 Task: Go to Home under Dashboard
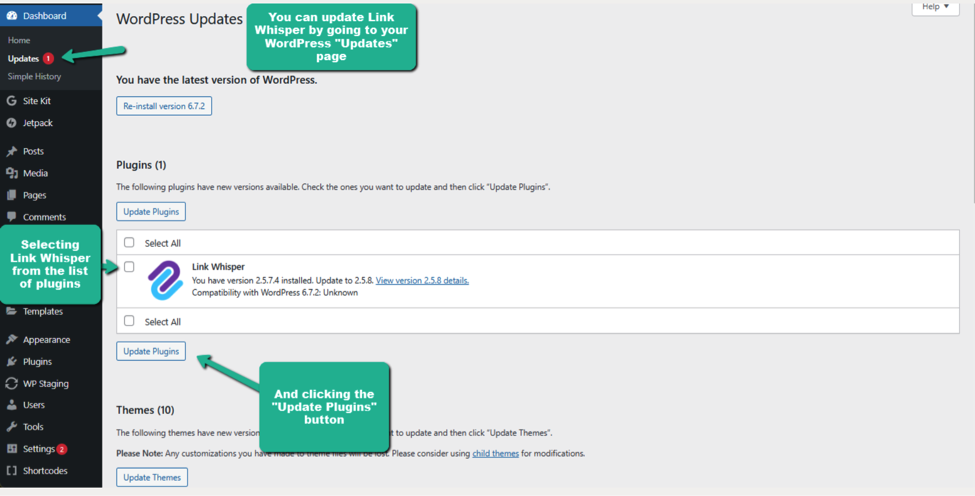(x=19, y=40)
